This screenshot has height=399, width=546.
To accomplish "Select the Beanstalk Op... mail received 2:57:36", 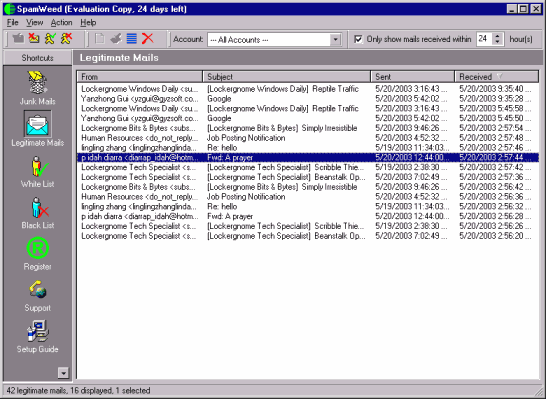I will 308,177.
